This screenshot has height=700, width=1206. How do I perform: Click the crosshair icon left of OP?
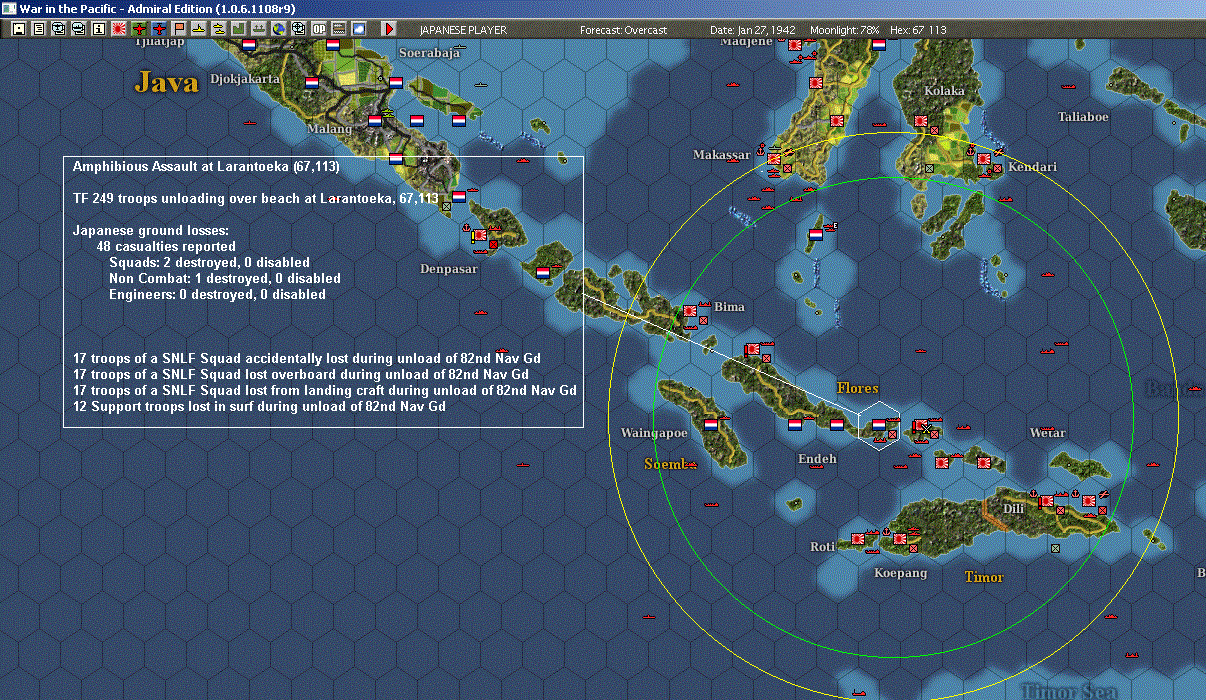[299, 29]
